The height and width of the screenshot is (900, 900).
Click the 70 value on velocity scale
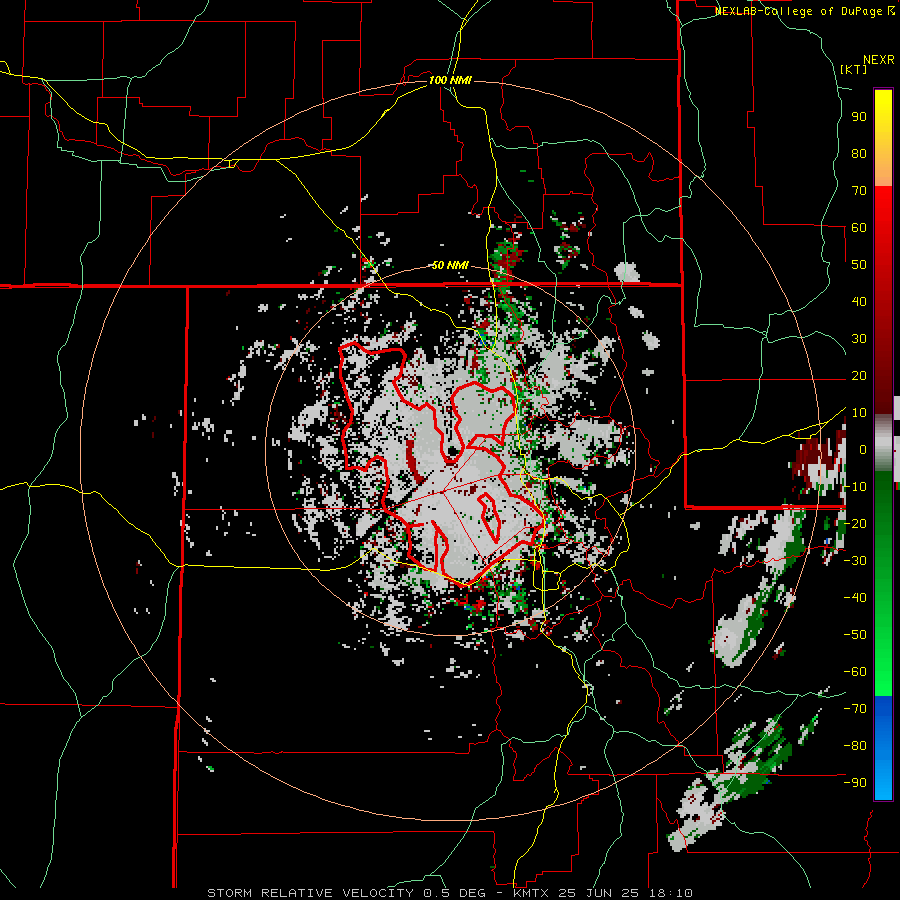click(859, 191)
